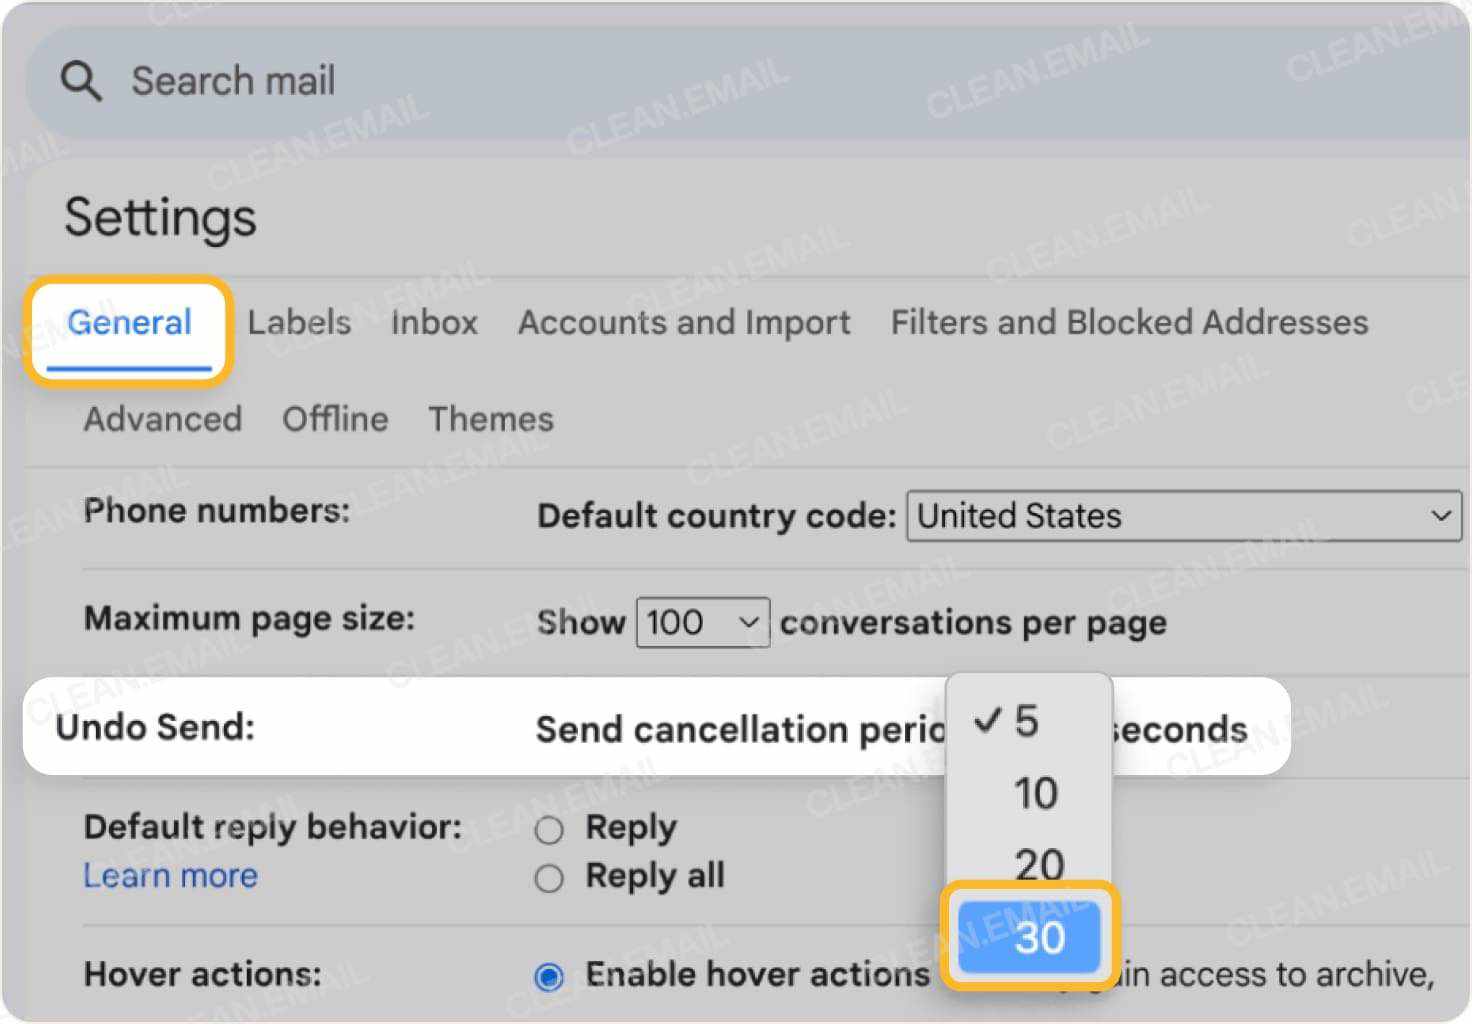Switch to the Themes settings tab
The height and width of the screenshot is (1024, 1472).
[x=491, y=419]
